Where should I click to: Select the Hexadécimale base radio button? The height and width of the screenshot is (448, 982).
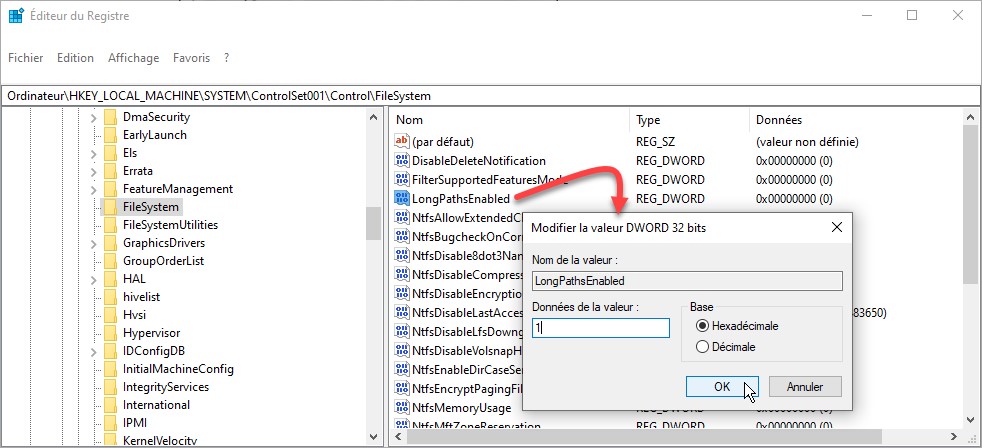point(703,326)
